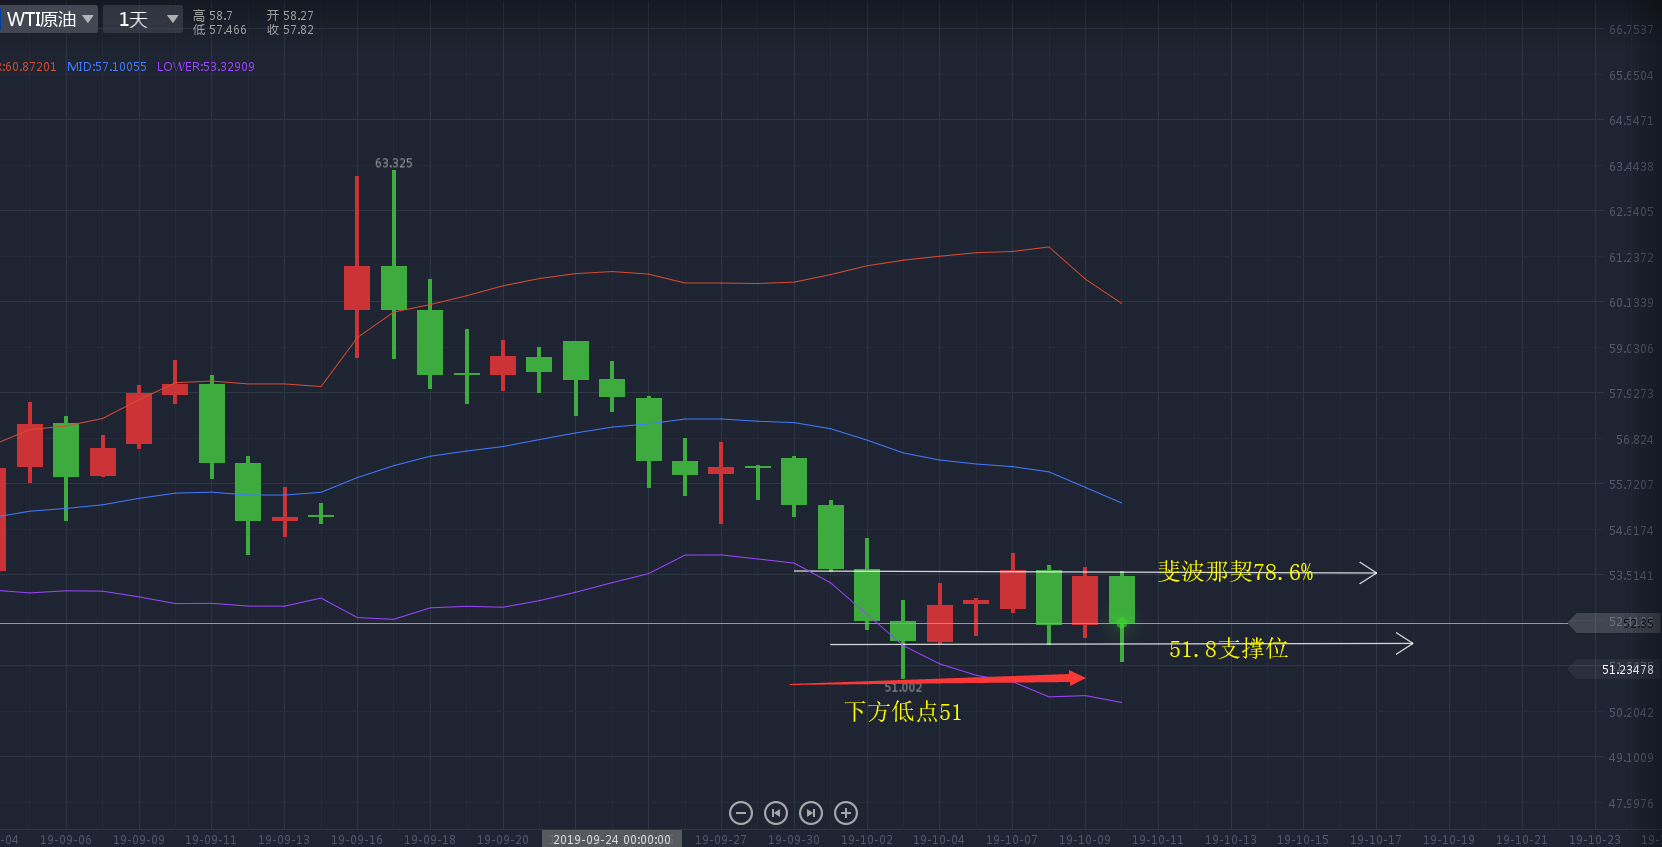Click the 19-10-09 date axis label
The image size is (1662, 847).
coord(1085,840)
